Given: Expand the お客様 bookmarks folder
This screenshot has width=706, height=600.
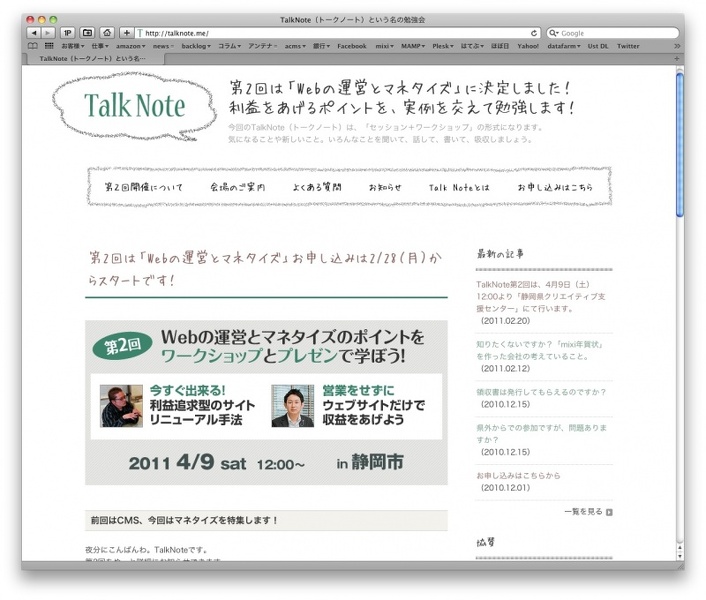Looking at the screenshot, I should tap(72, 46).
